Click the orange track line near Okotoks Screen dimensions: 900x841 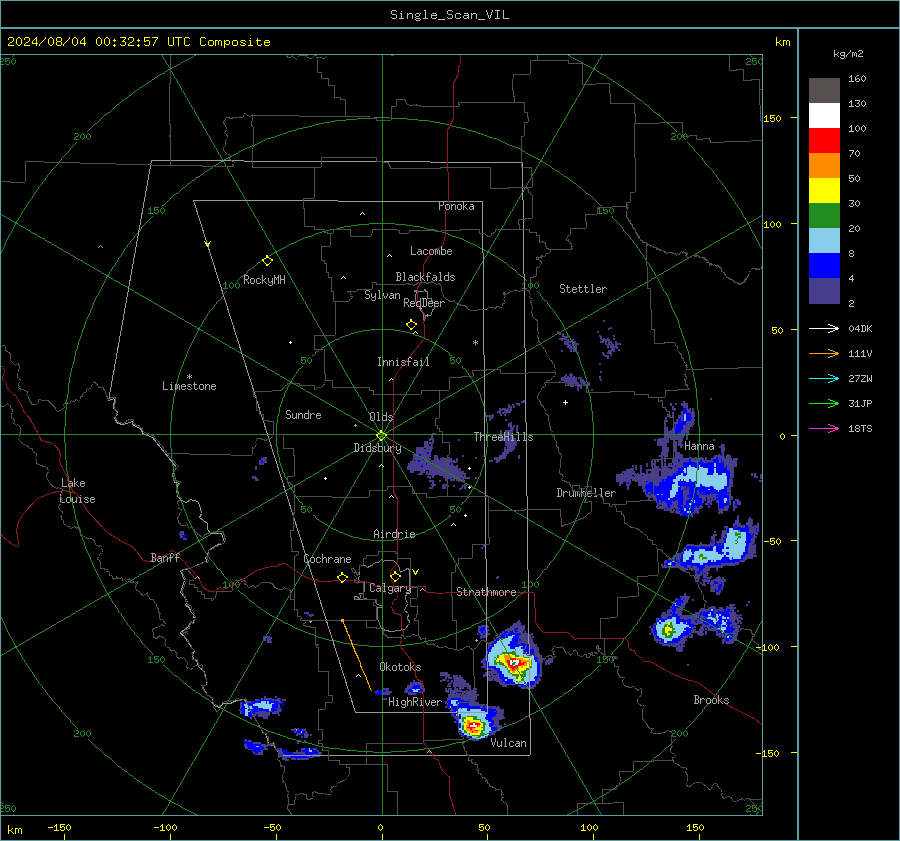pyautogui.click(x=356, y=655)
